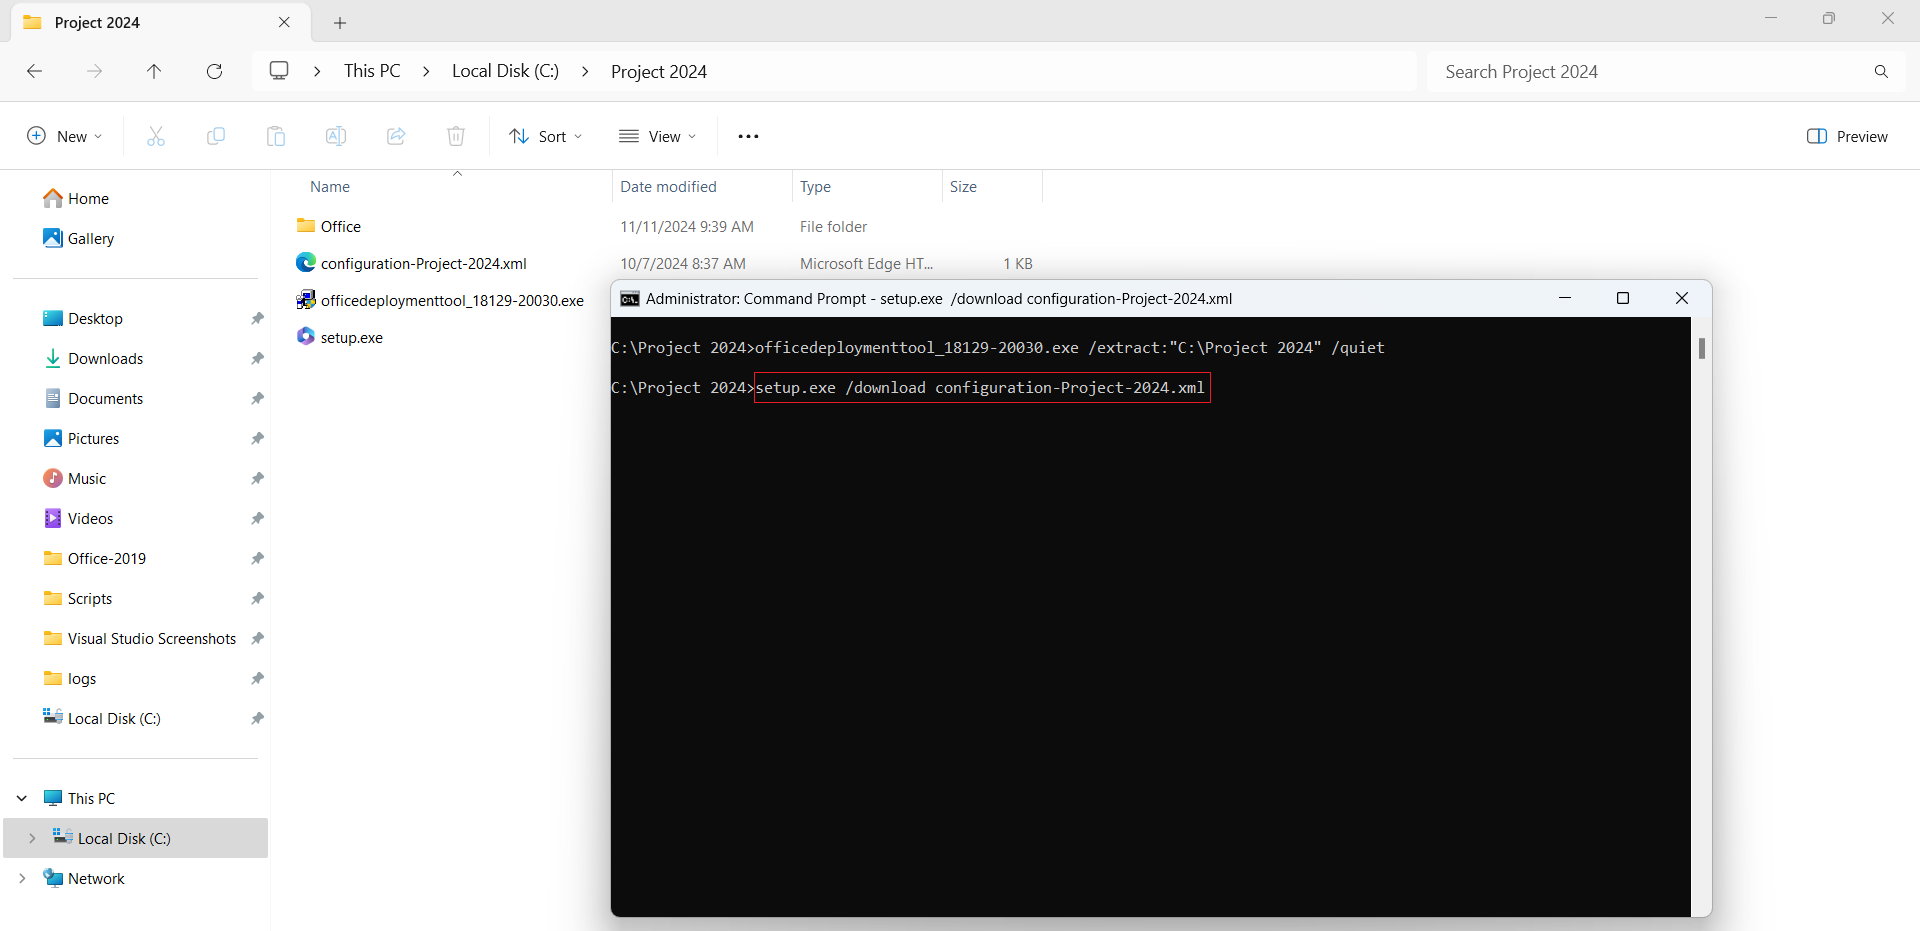1920x931 pixels.
Task: Refresh the Project 2024 folder
Action: (214, 71)
